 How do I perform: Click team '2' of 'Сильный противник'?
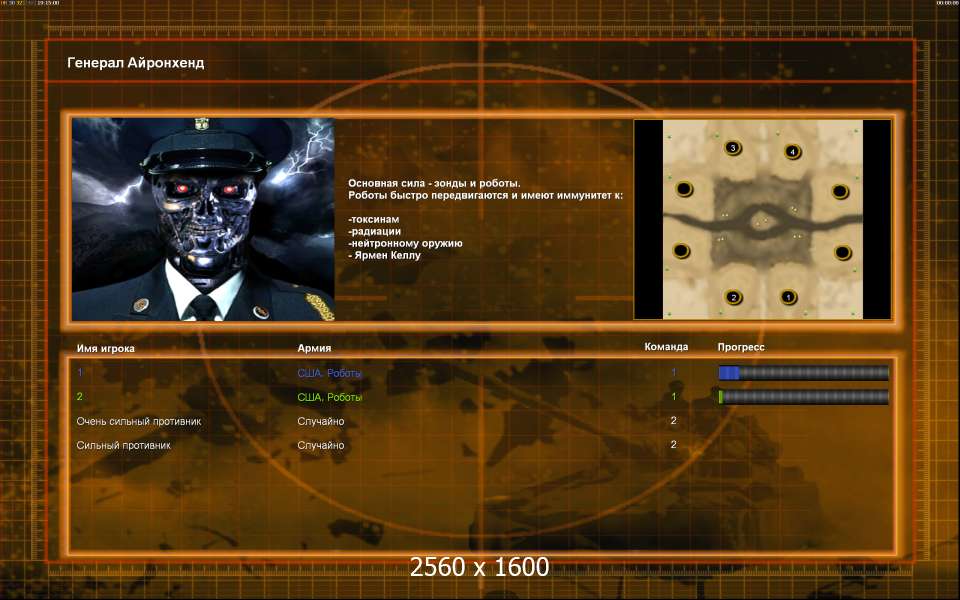click(673, 444)
